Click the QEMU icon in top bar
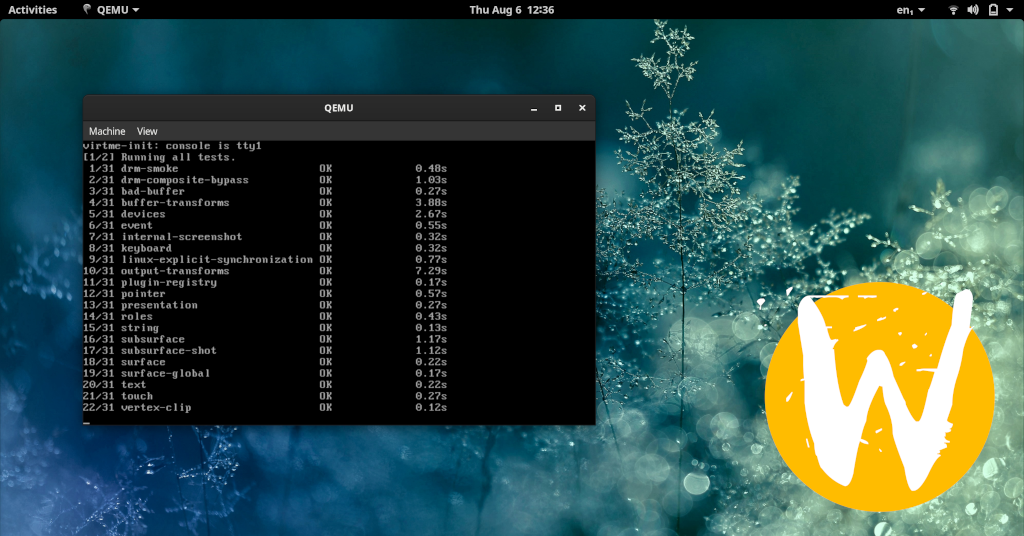1024x536 pixels. 87,9
